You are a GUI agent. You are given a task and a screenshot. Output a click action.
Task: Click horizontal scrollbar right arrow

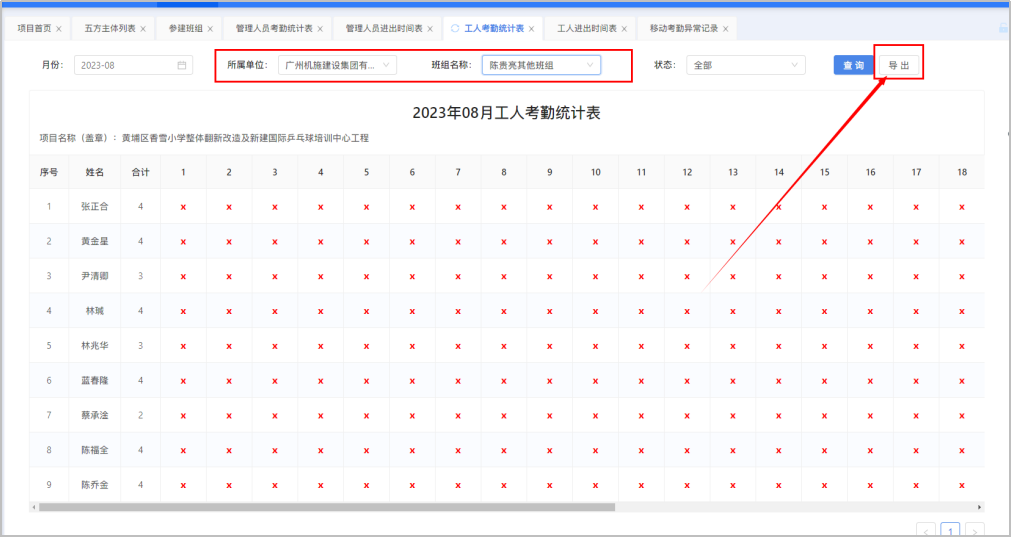pyautogui.click(x=979, y=507)
